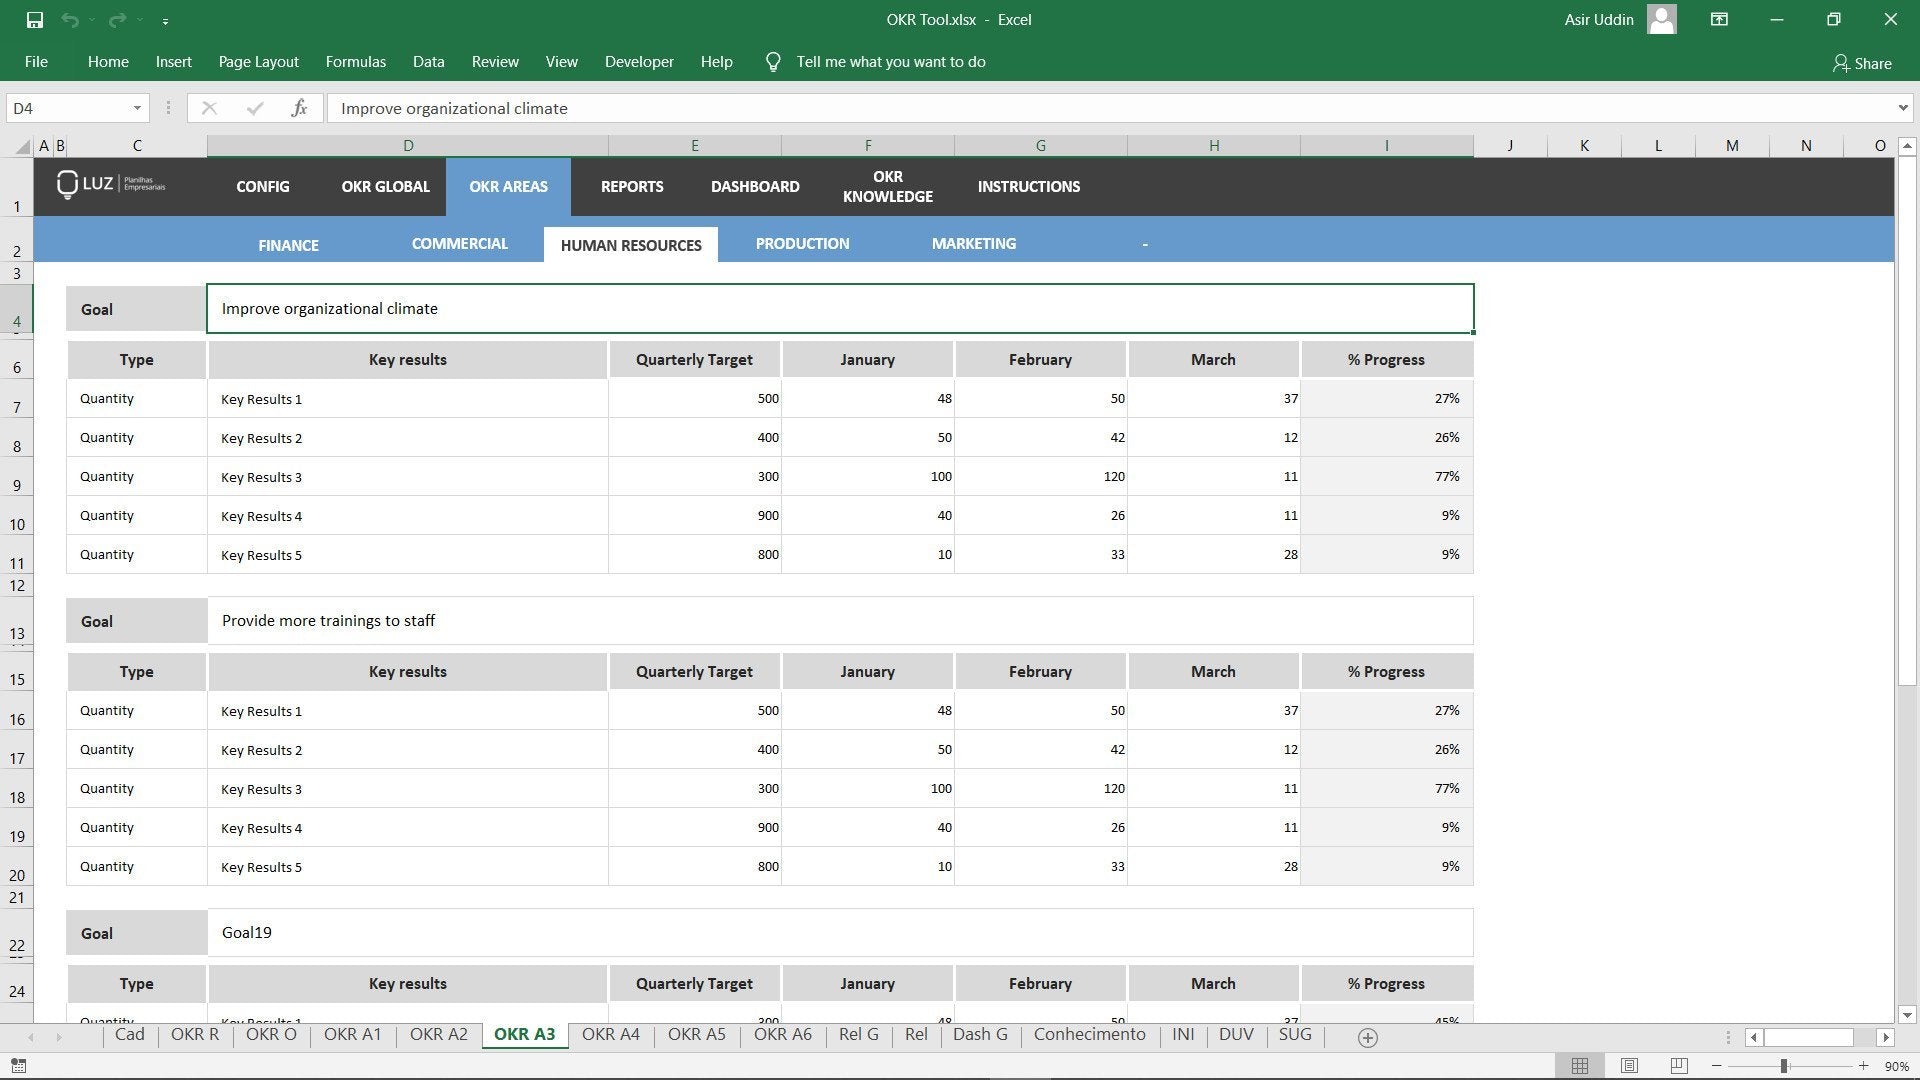The width and height of the screenshot is (1920, 1080).
Task: Open OKR KNOWLEDGE panel icon
Action: (887, 186)
